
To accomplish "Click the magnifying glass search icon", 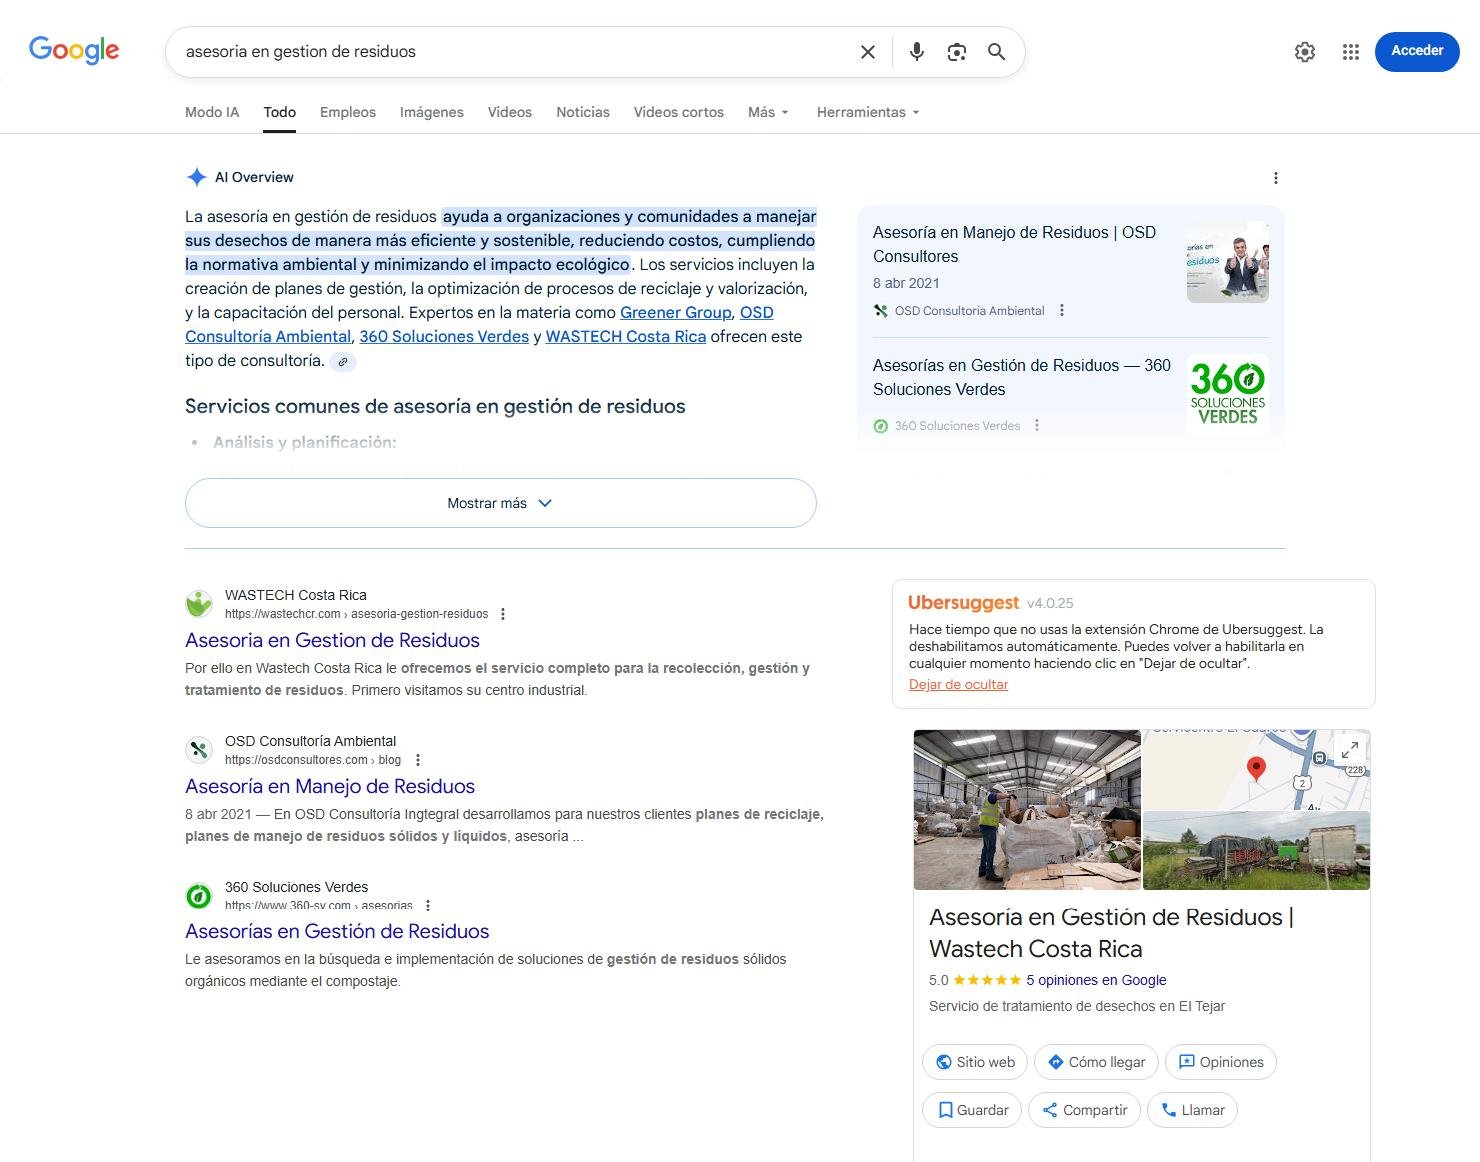I will [x=997, y=52].
